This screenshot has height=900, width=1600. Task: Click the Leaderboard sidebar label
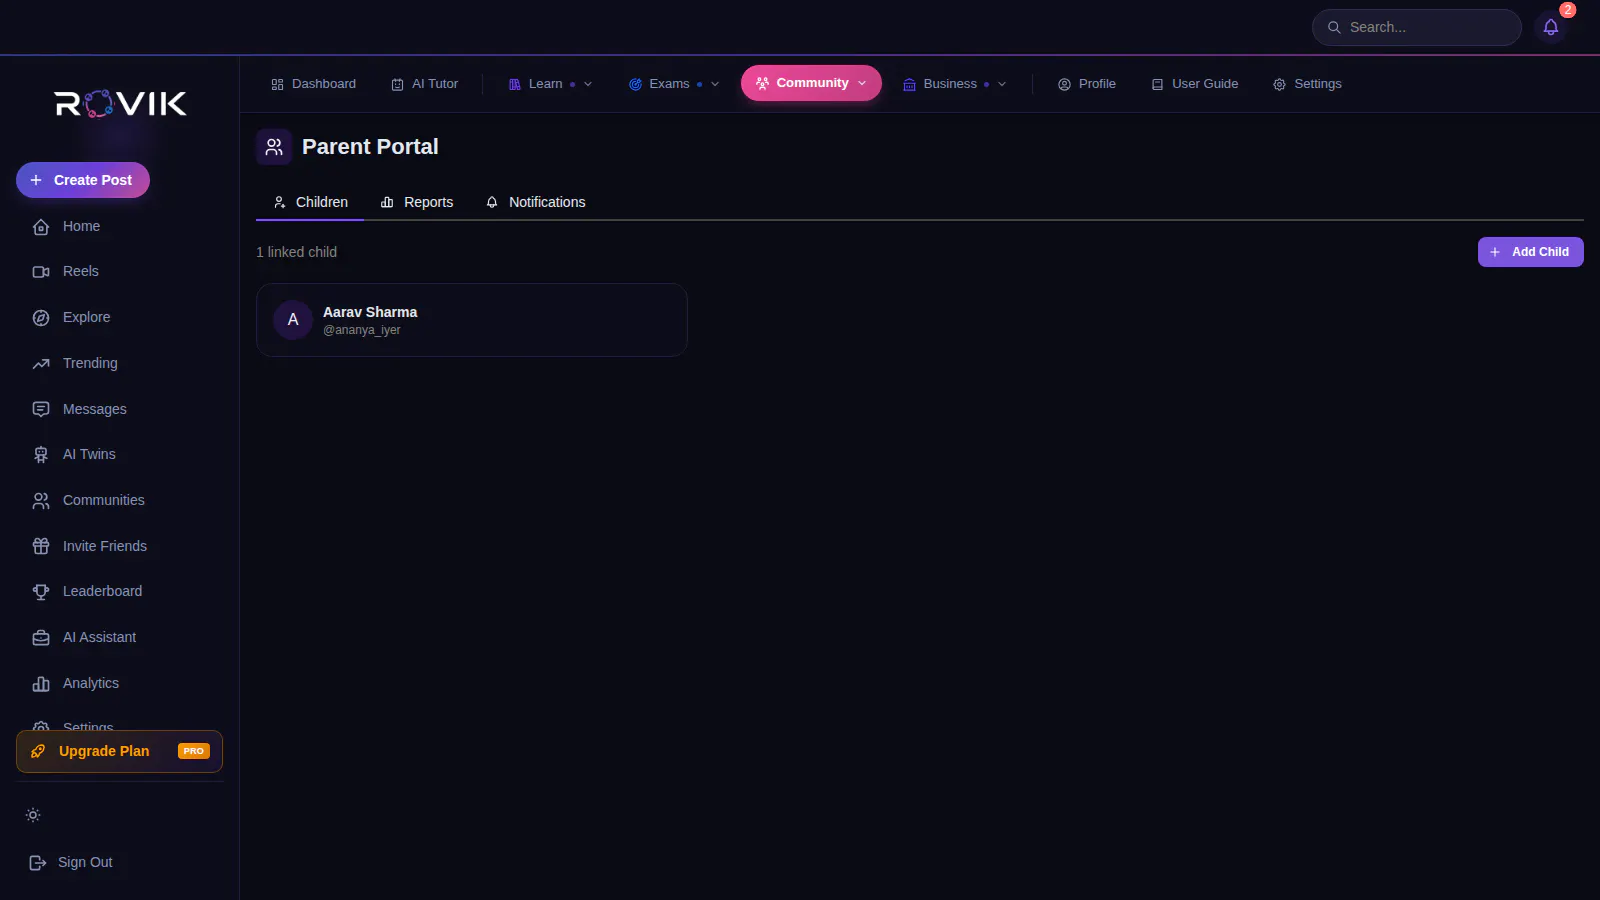click(102, 591)
